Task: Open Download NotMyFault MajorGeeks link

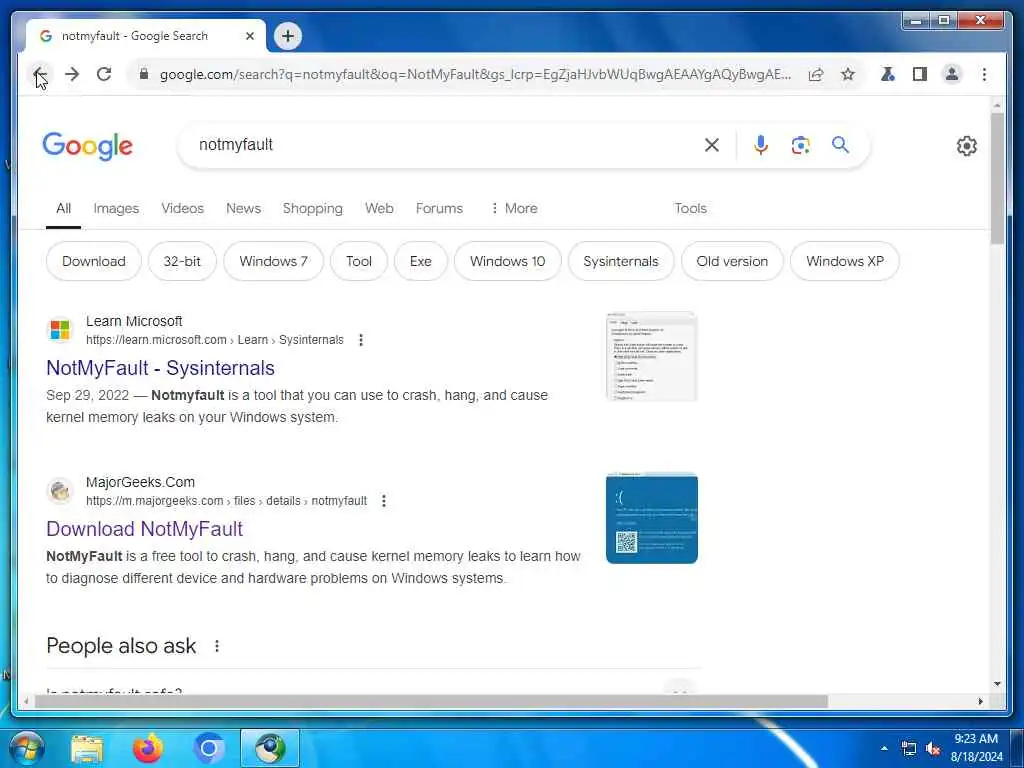Action: (144, 529)
